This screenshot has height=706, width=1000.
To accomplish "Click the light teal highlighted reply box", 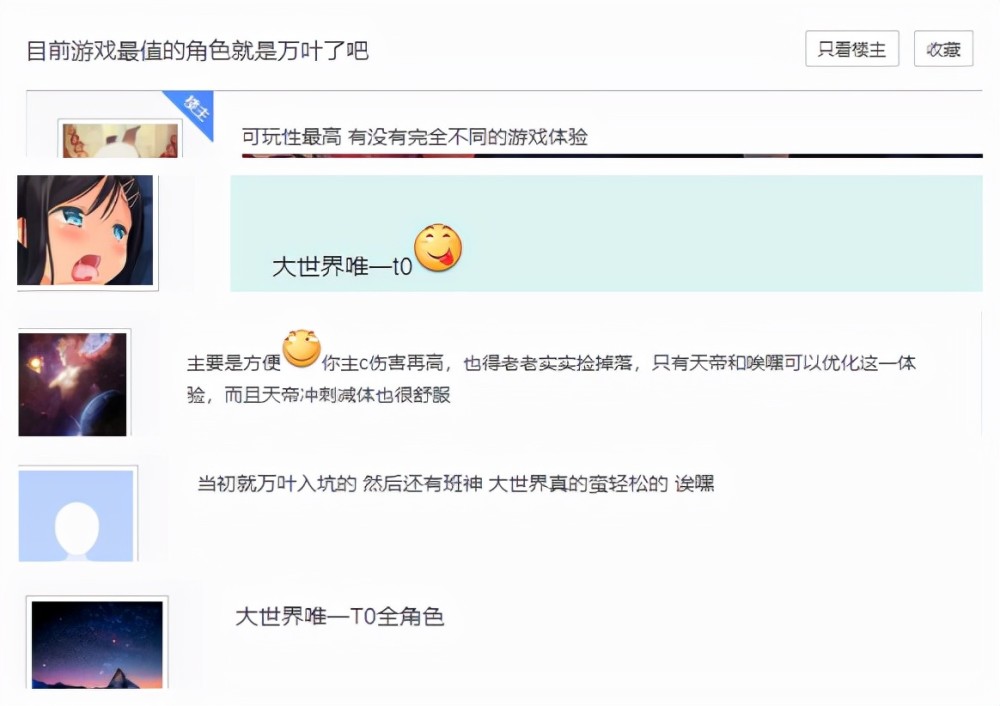I will pos(606,233).
